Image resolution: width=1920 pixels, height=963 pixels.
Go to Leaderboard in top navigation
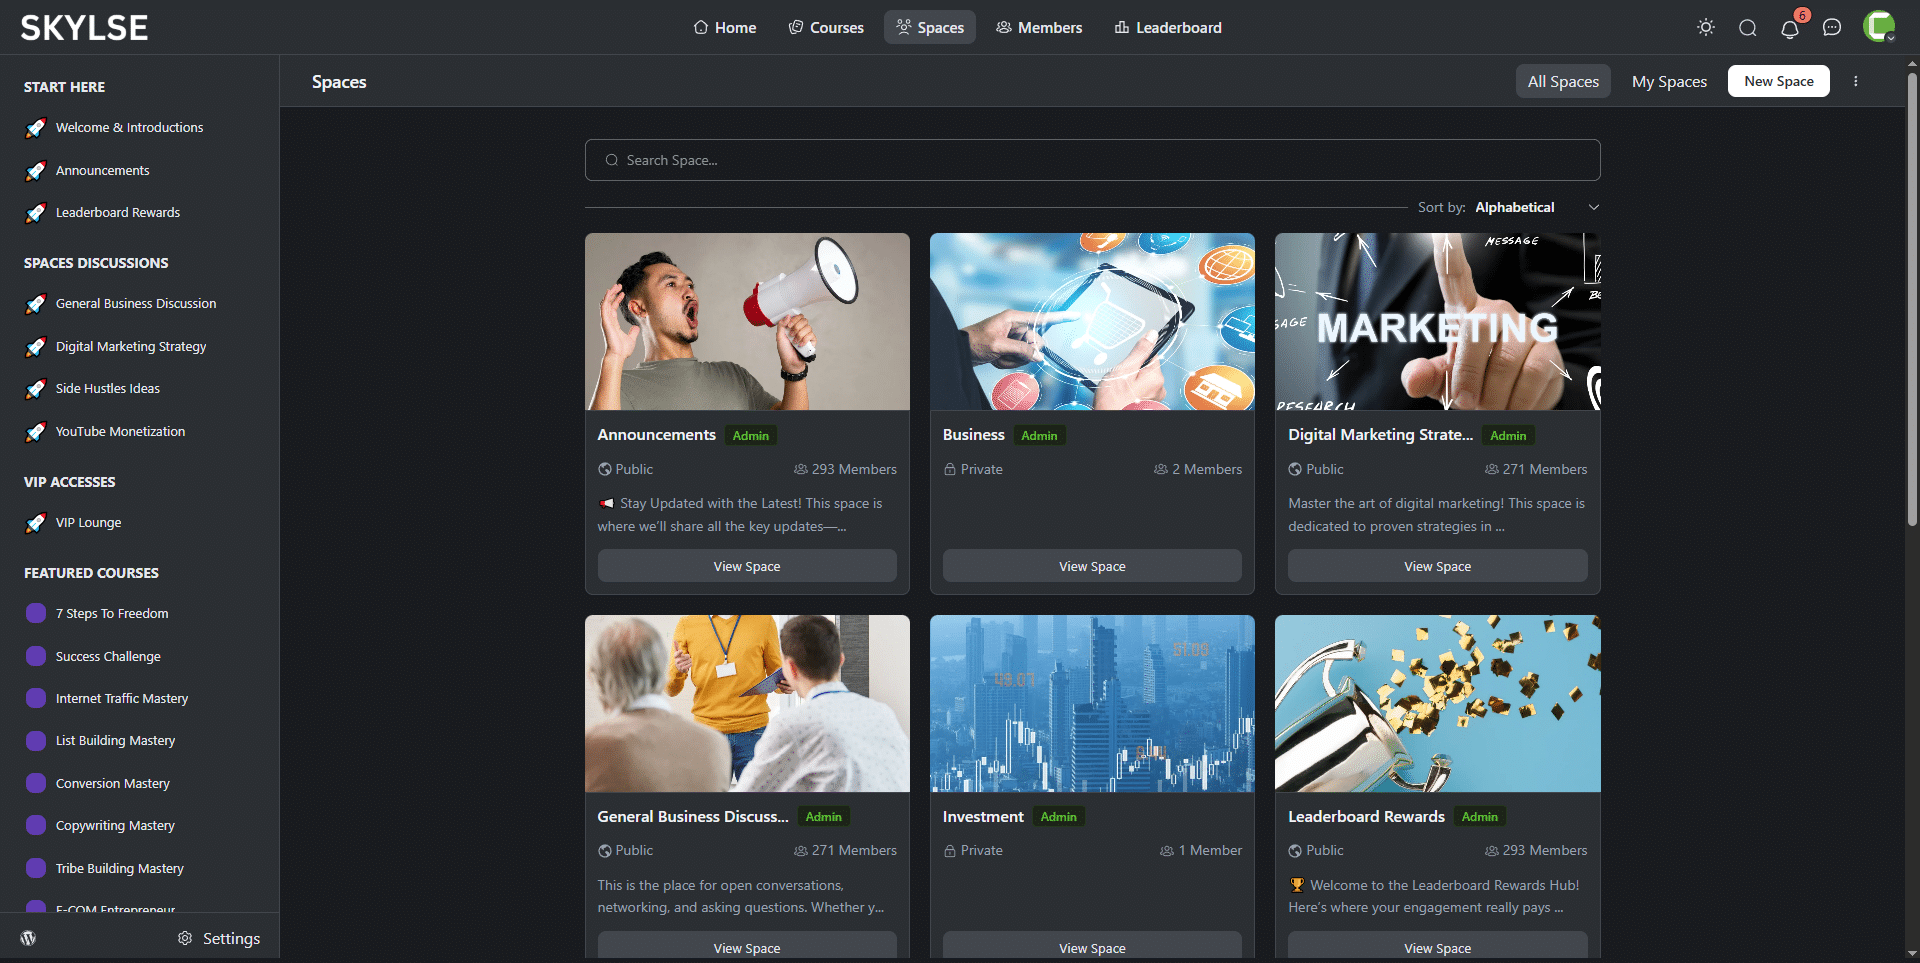(1168, 28)
